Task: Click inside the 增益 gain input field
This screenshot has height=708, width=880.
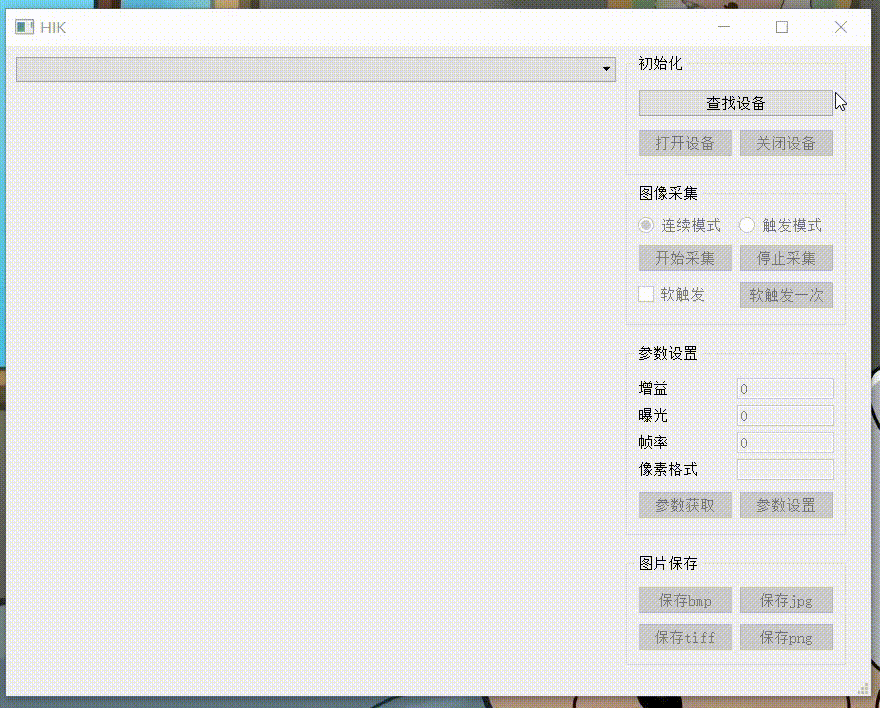Action: point(785,388)
